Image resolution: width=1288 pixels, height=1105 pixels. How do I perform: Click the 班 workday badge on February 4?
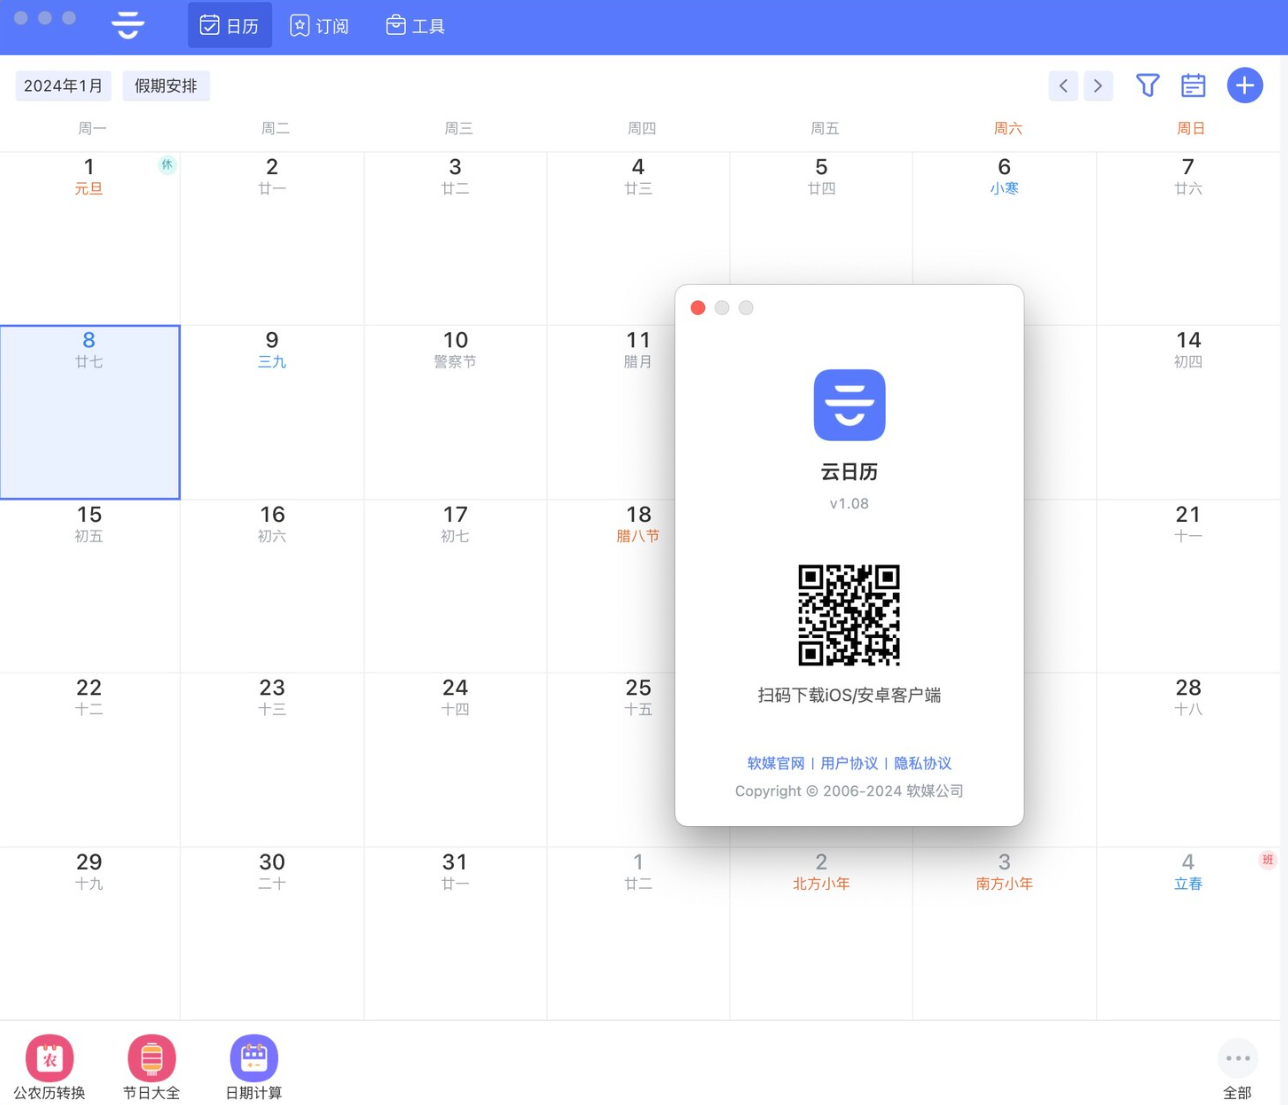[1267, 860]
